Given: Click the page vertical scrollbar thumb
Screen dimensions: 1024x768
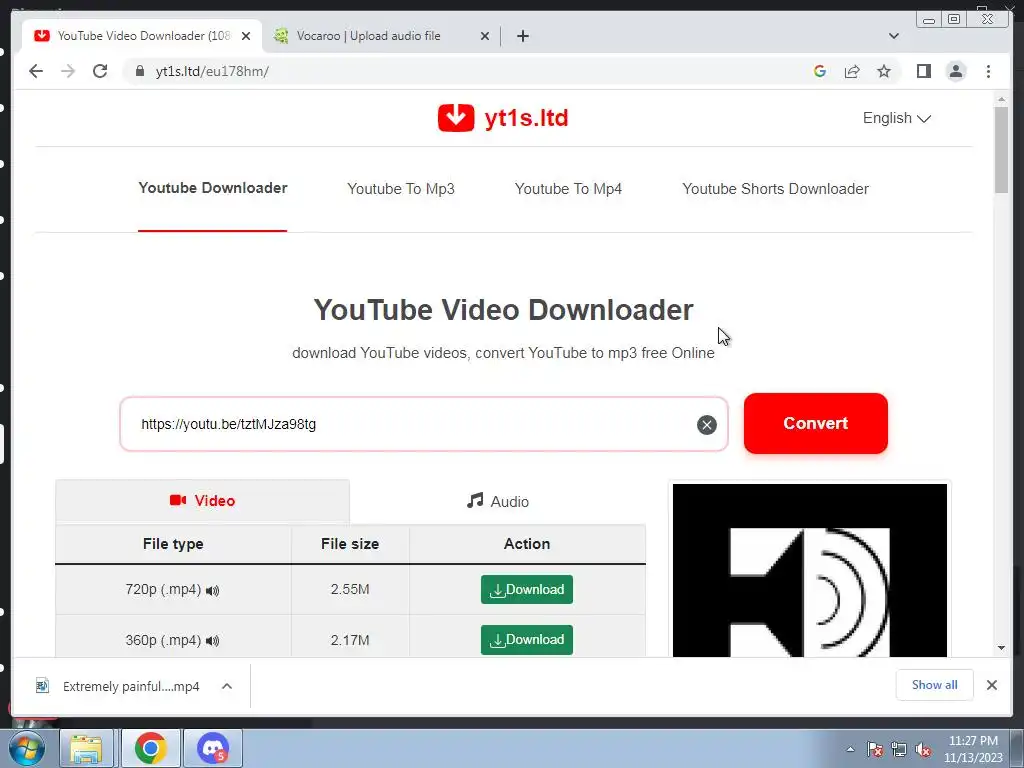Looking at the screenshot, I should pos(1001,150).
